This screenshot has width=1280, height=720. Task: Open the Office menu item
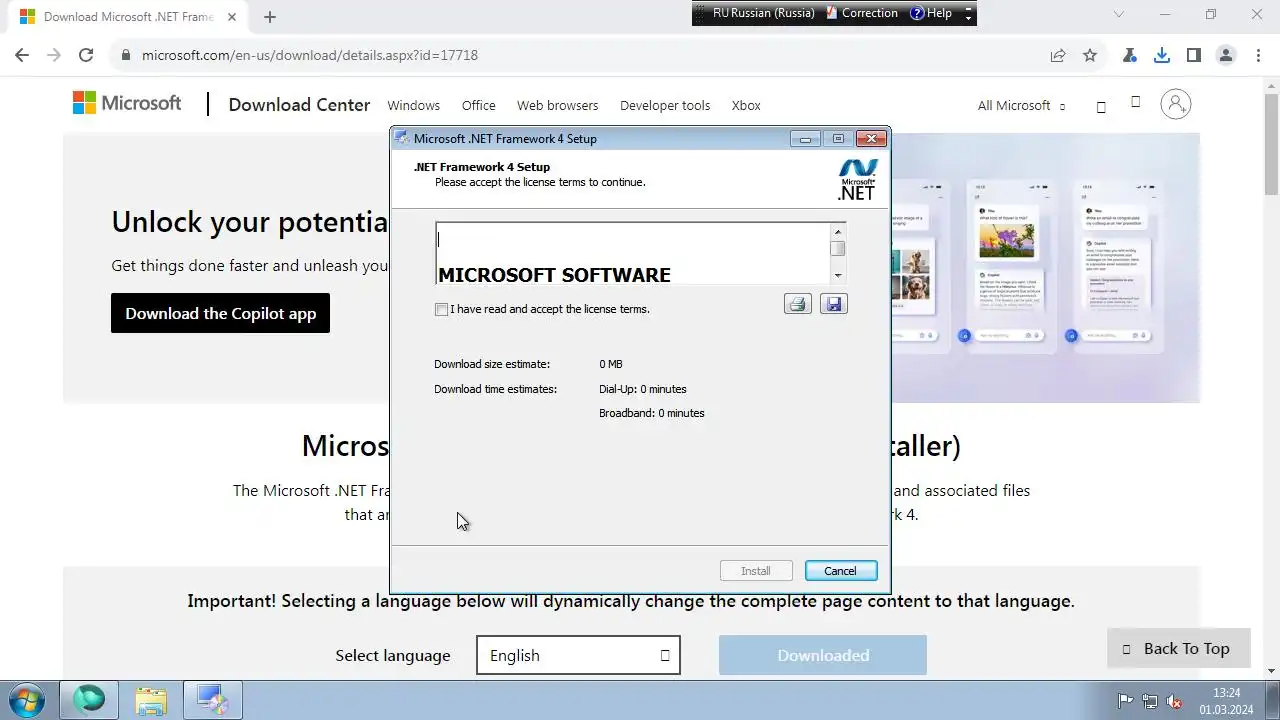coord(479,105)
